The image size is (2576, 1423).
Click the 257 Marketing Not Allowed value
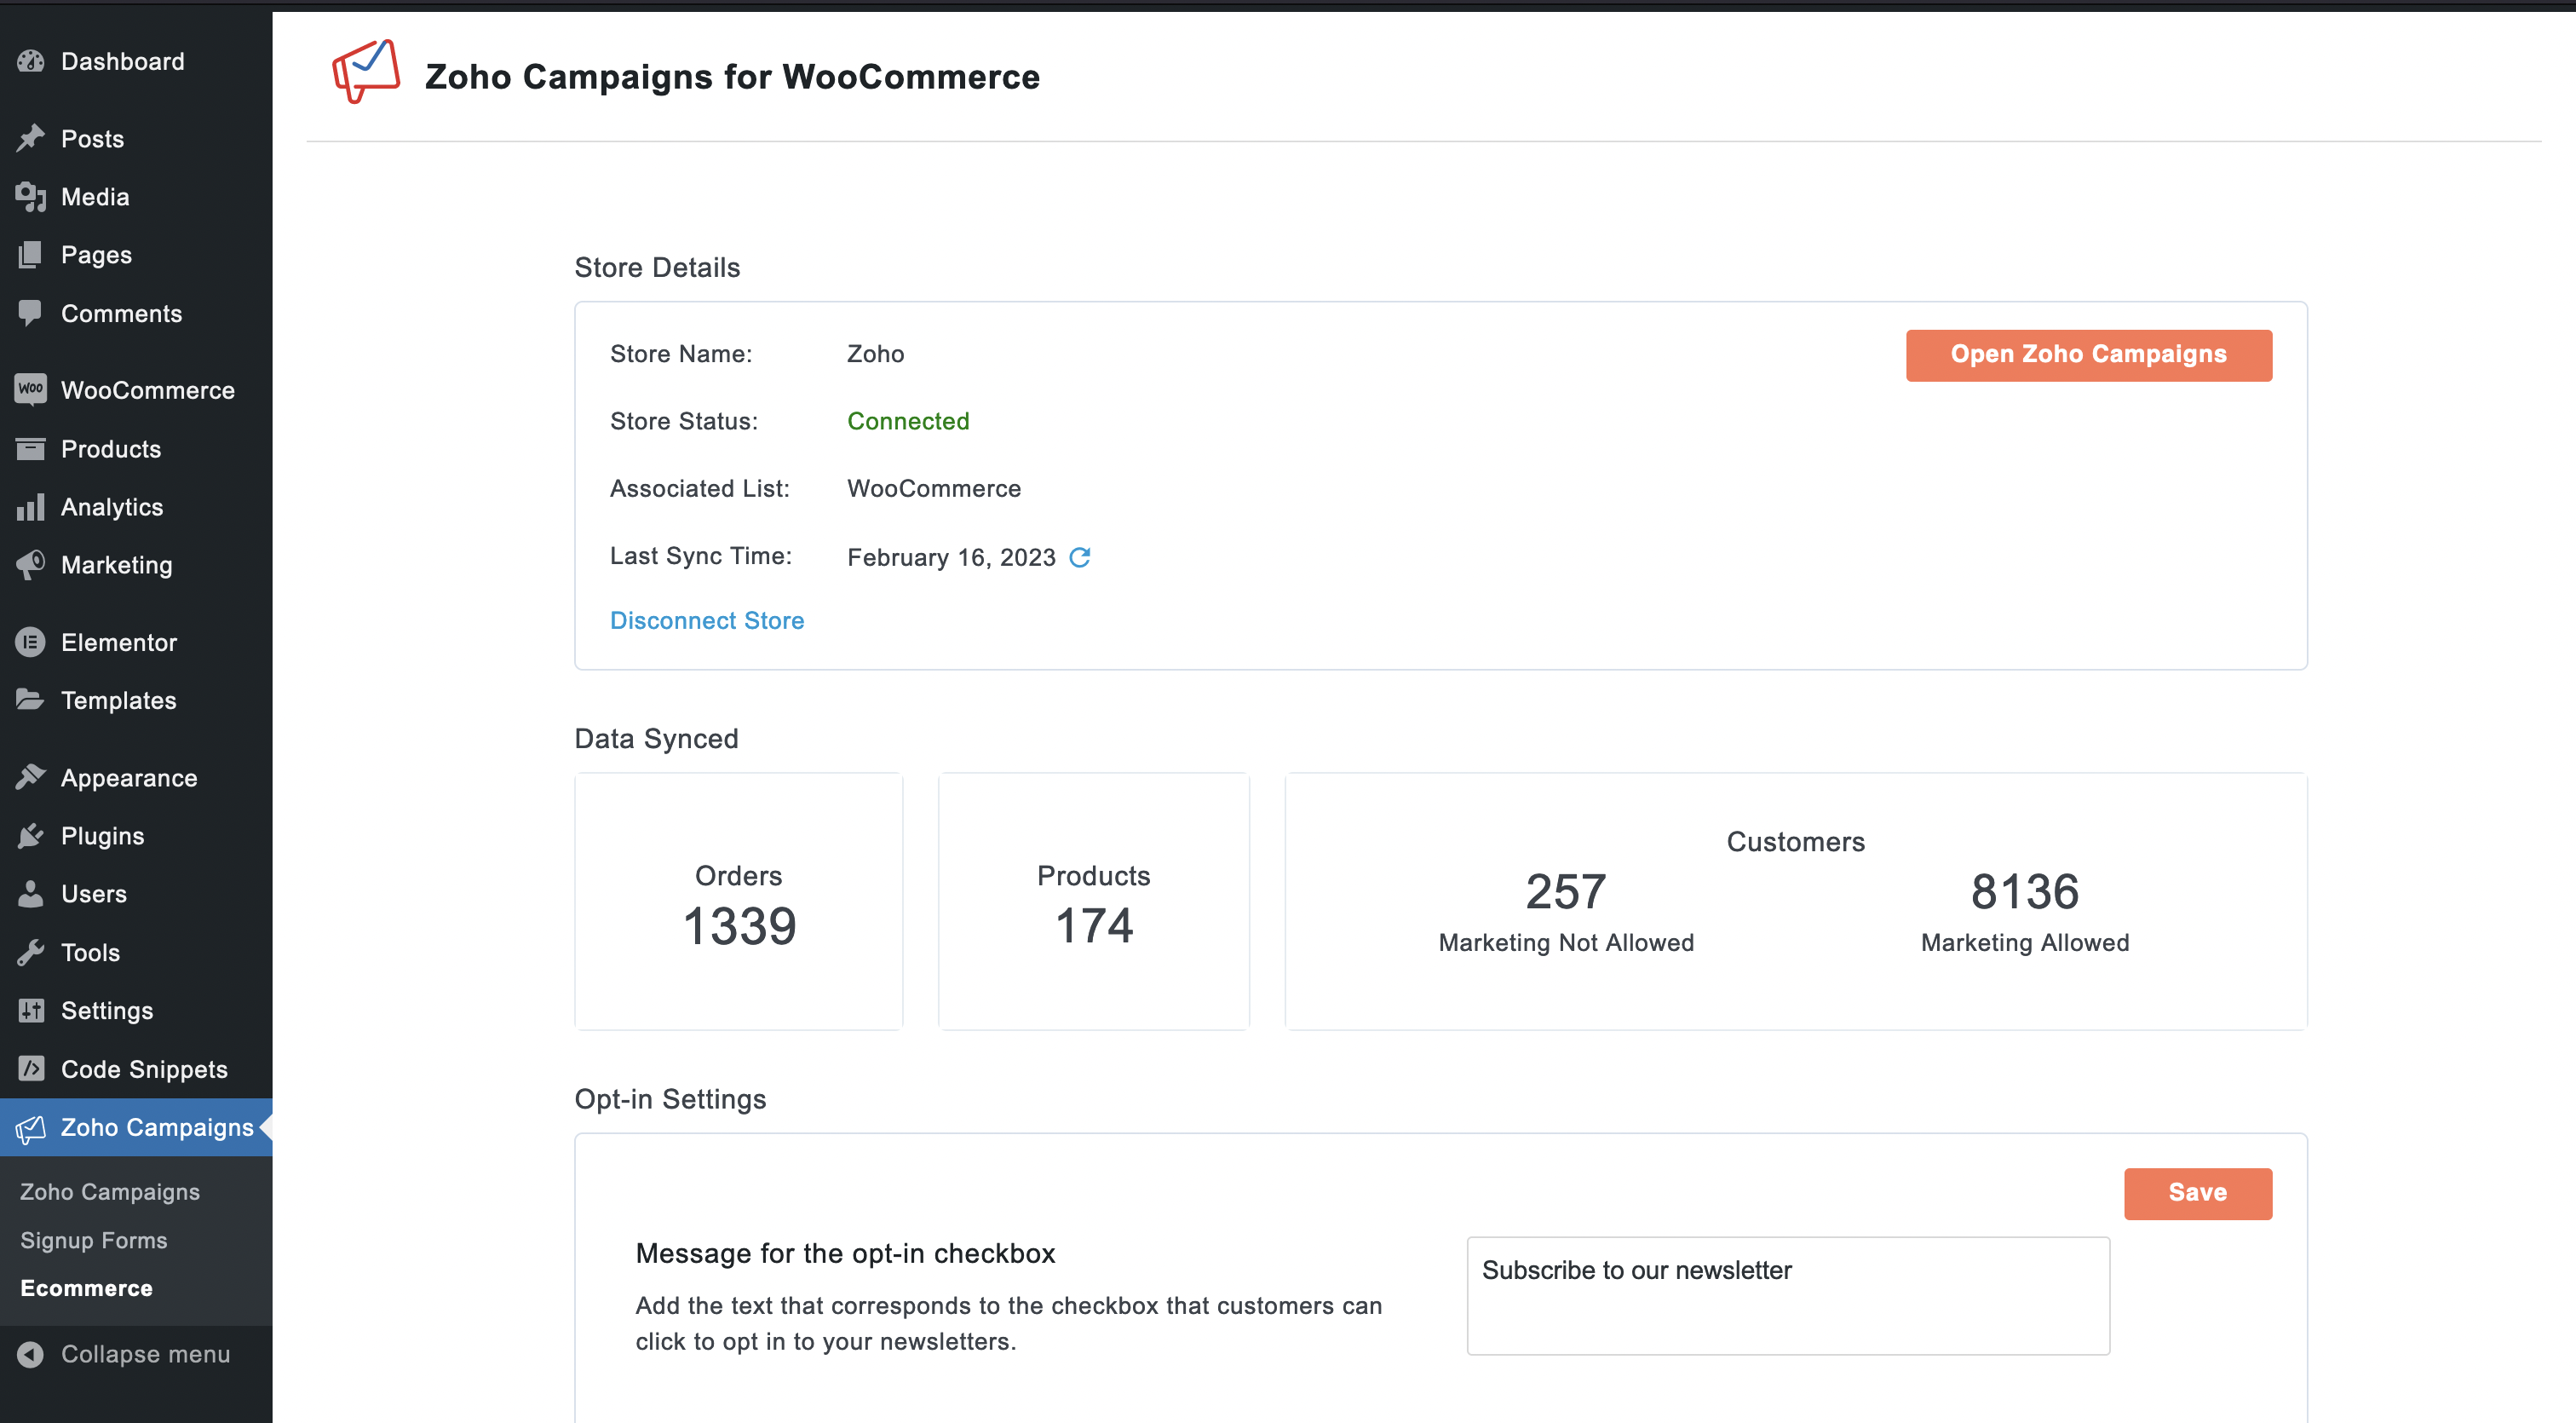click(1565, 892)
